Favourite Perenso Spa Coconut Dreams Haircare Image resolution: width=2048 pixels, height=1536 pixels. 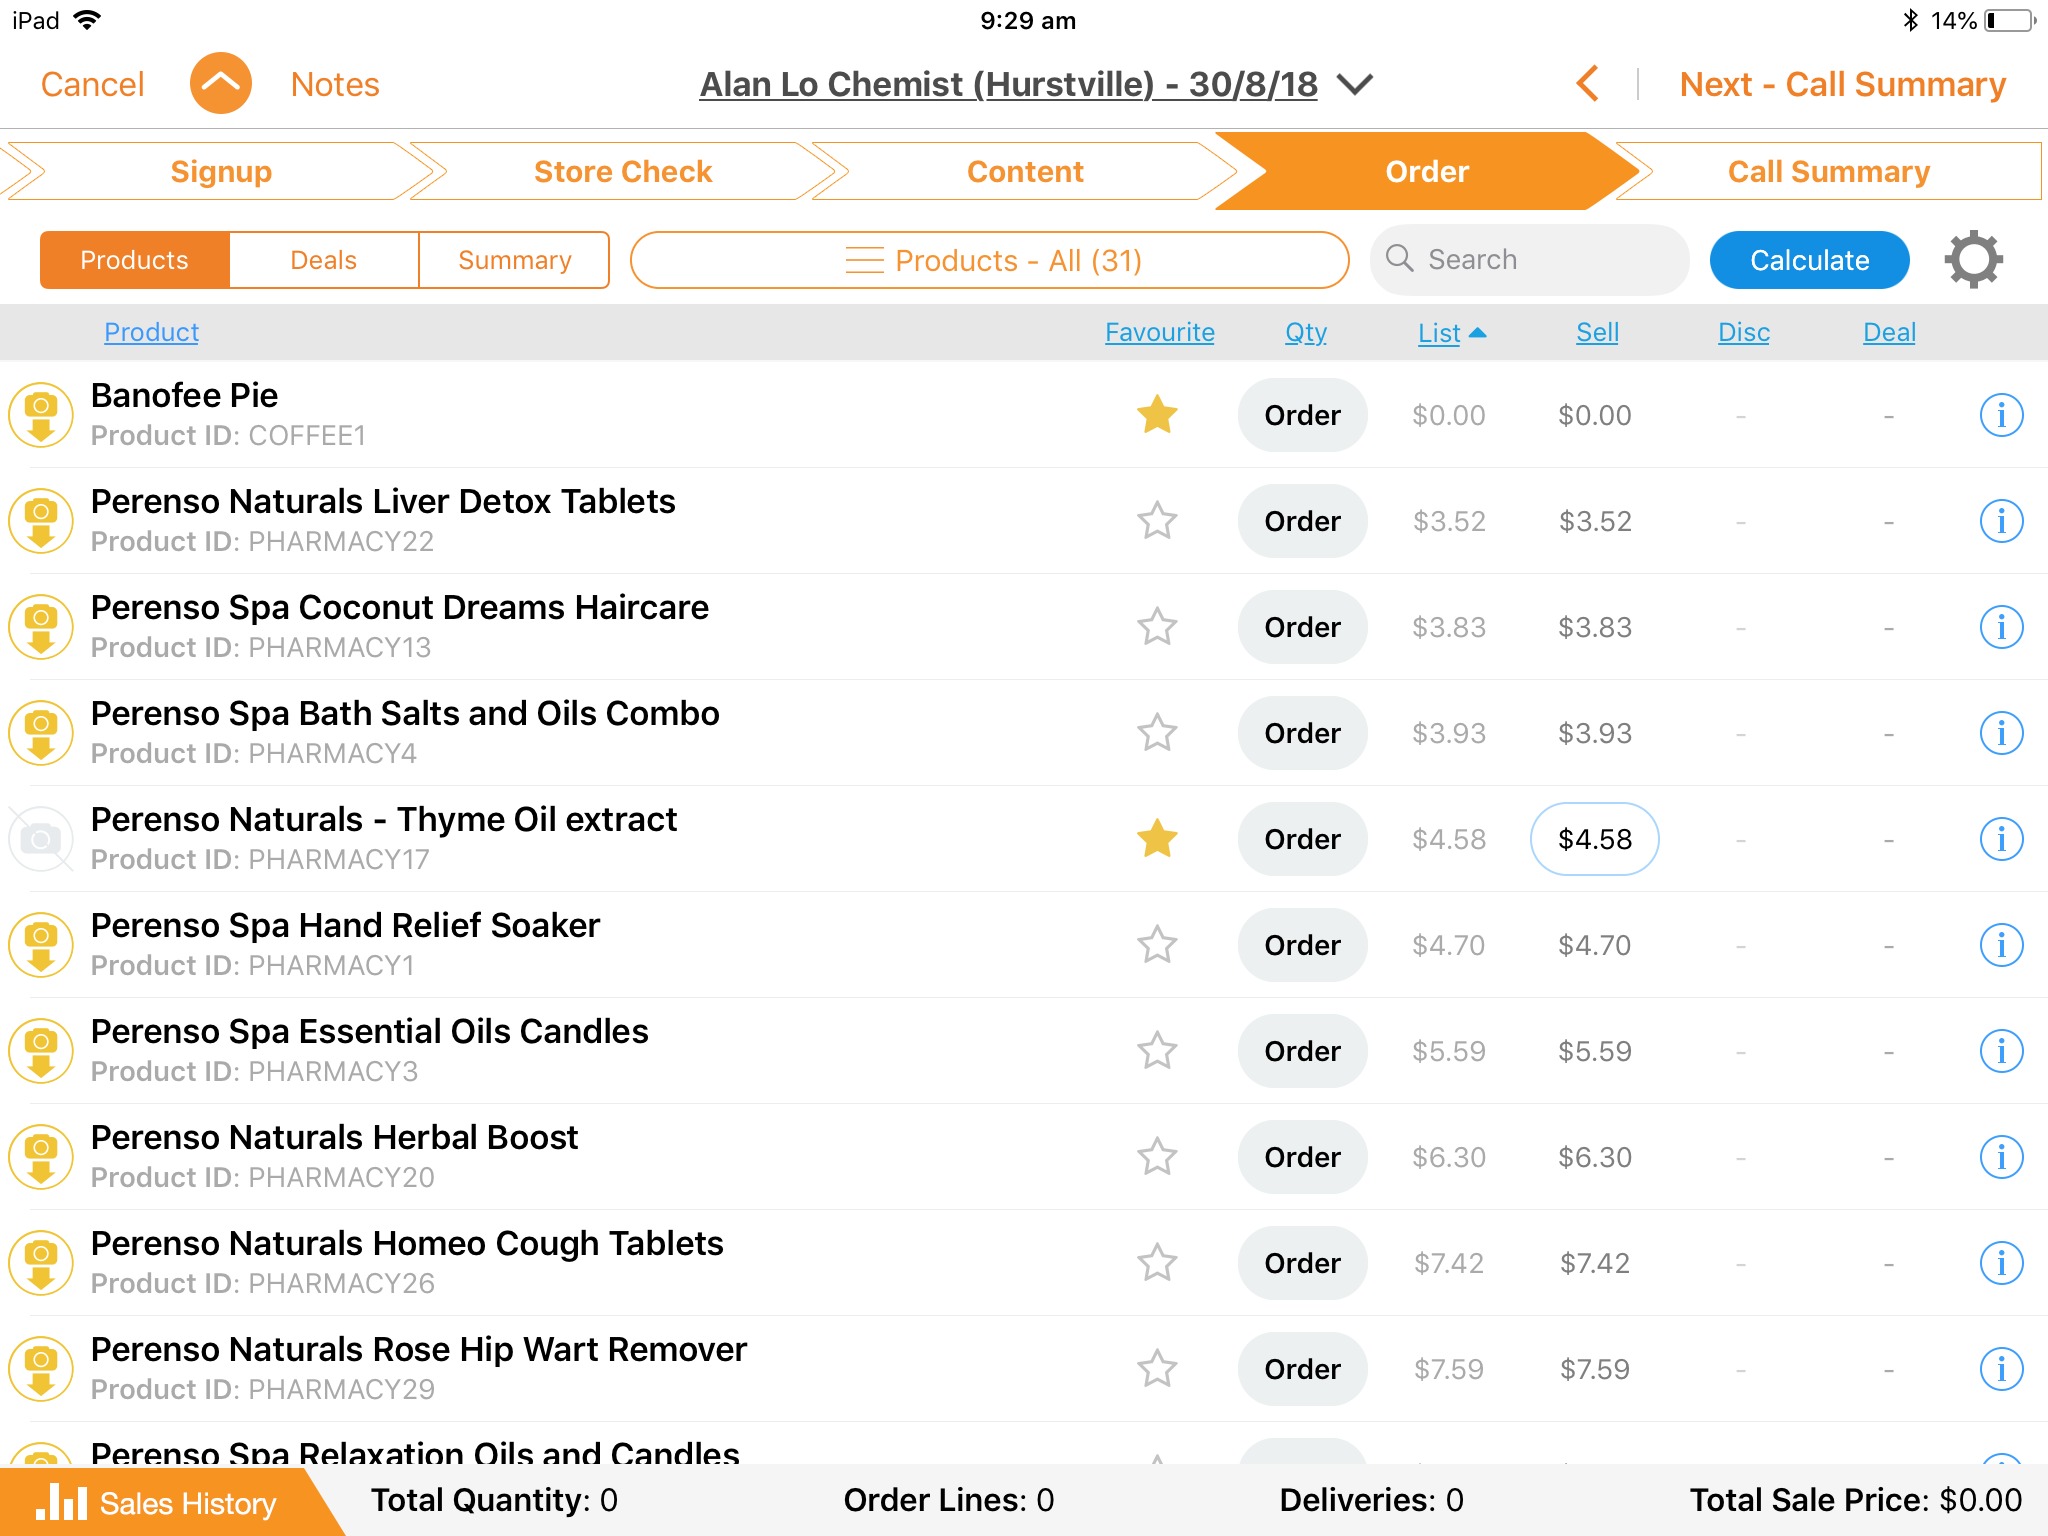[x=1157, y=627]
